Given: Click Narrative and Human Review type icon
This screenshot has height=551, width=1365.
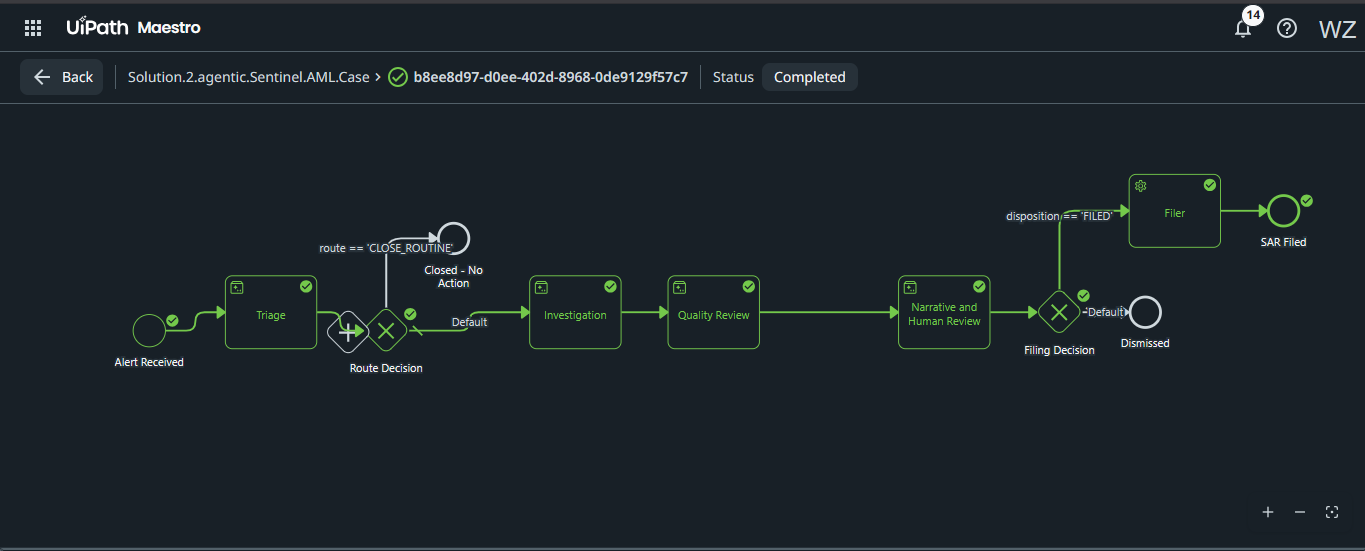Looking at the screenshot, I should [x=910, y=288].
